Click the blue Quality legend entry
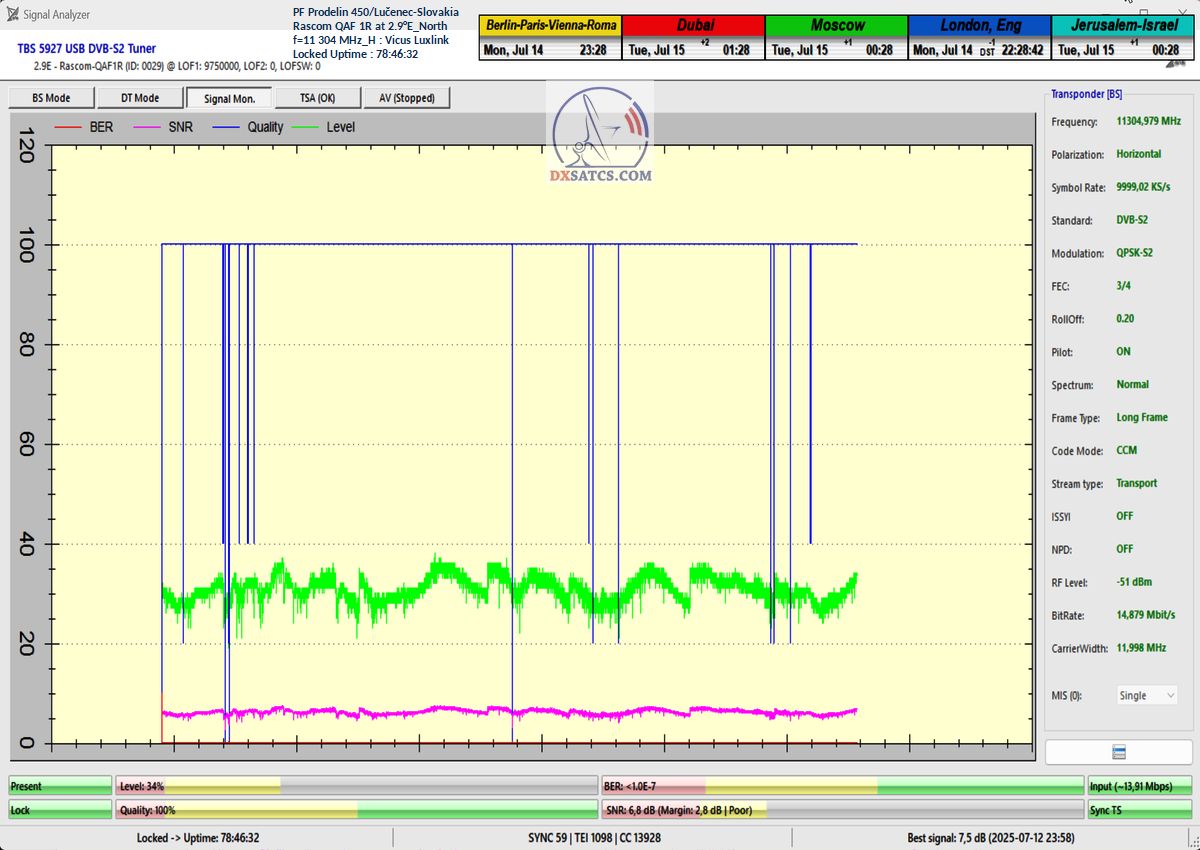Screen dimensions: 1200x850 coord(250,127)
